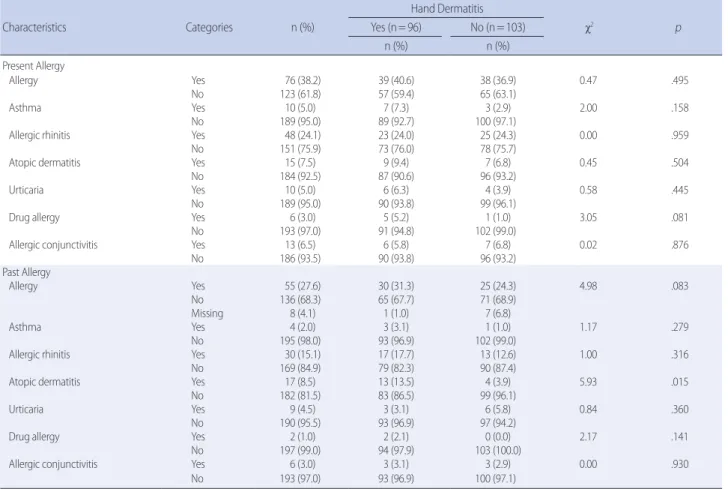This screenshot has height=489, width=728.
Task: Click the 76 (38.2) cell
Action: pyautogui.click(x=303, y=80)
